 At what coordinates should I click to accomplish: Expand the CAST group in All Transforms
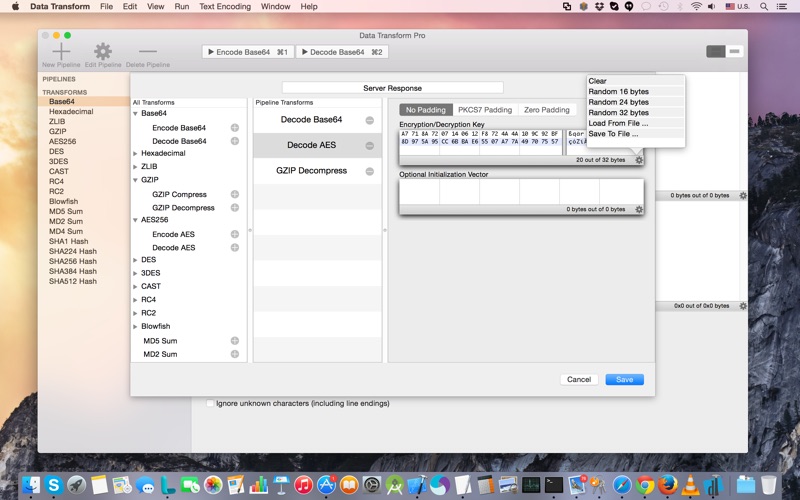135,286
